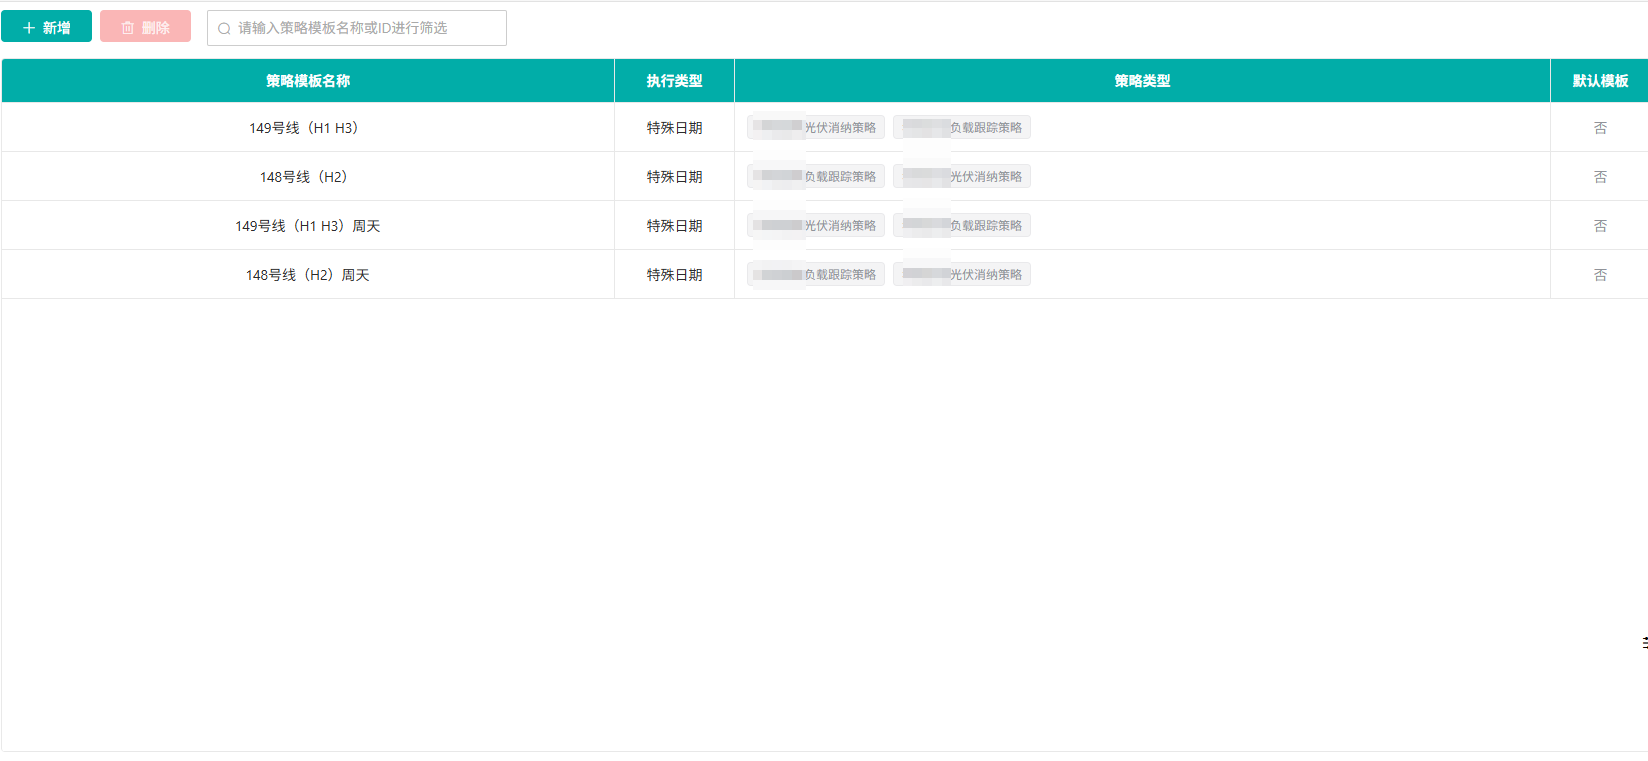Click 否 default value in first row
Image resolution: width=1648 pixels, height=761 pixels.
click(x=1600, y=128)
